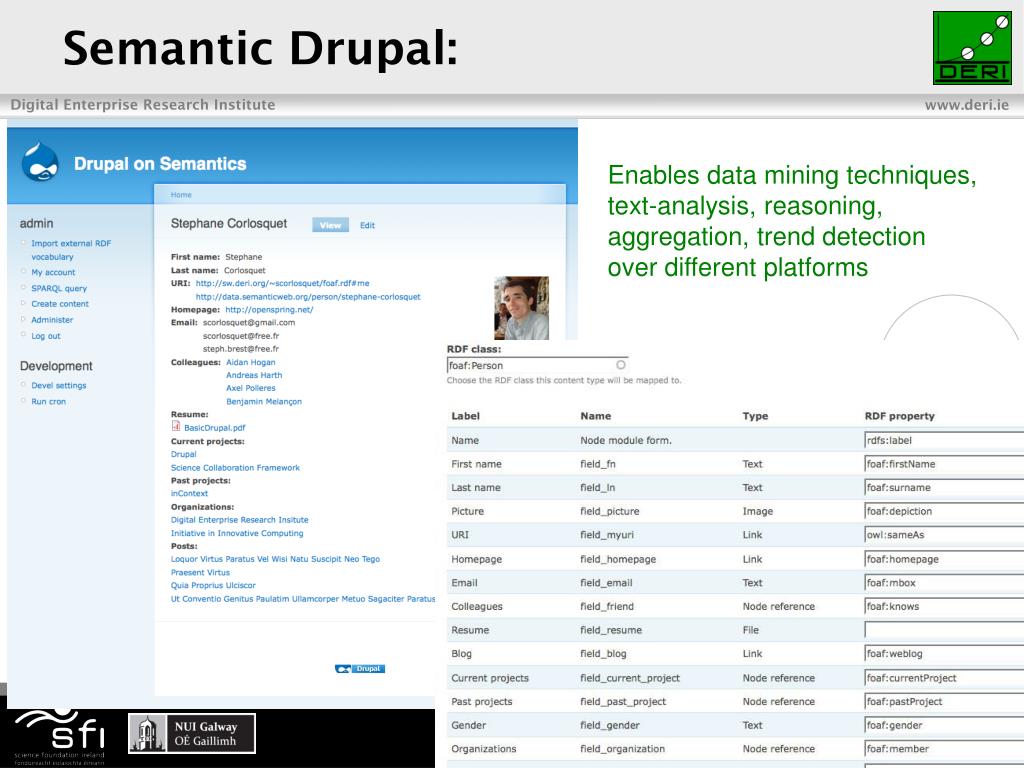Click the foaf:depiction property field
1024x768 pixels.
[944, 511]
